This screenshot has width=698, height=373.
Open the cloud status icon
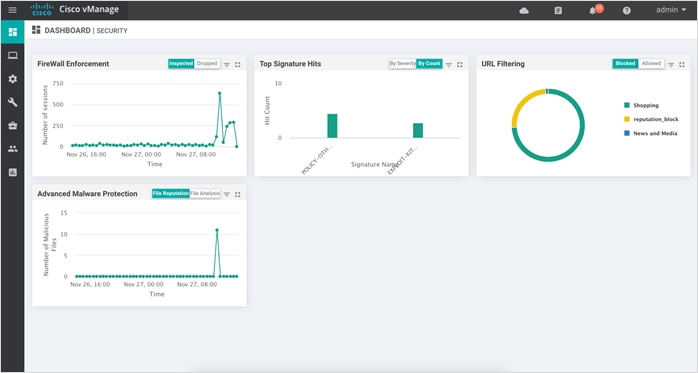(x=524, y=10)
